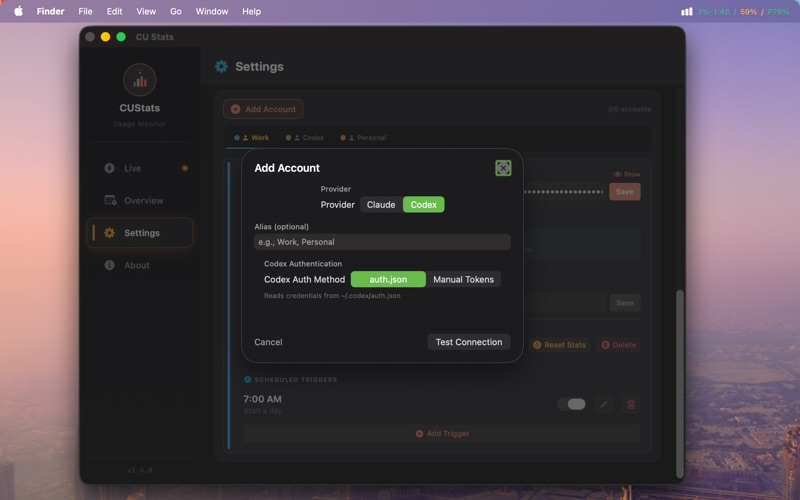
Task: Click the Add Account button behind dialog
Action: tap(263, 109)
